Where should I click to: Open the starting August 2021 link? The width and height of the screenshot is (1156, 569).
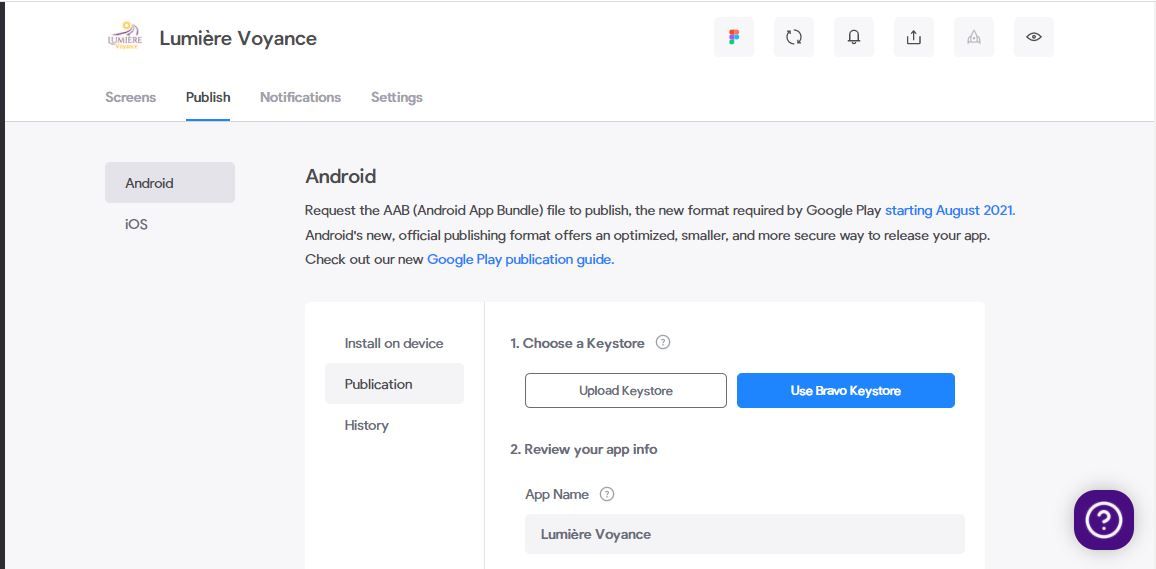pos(950,210)
